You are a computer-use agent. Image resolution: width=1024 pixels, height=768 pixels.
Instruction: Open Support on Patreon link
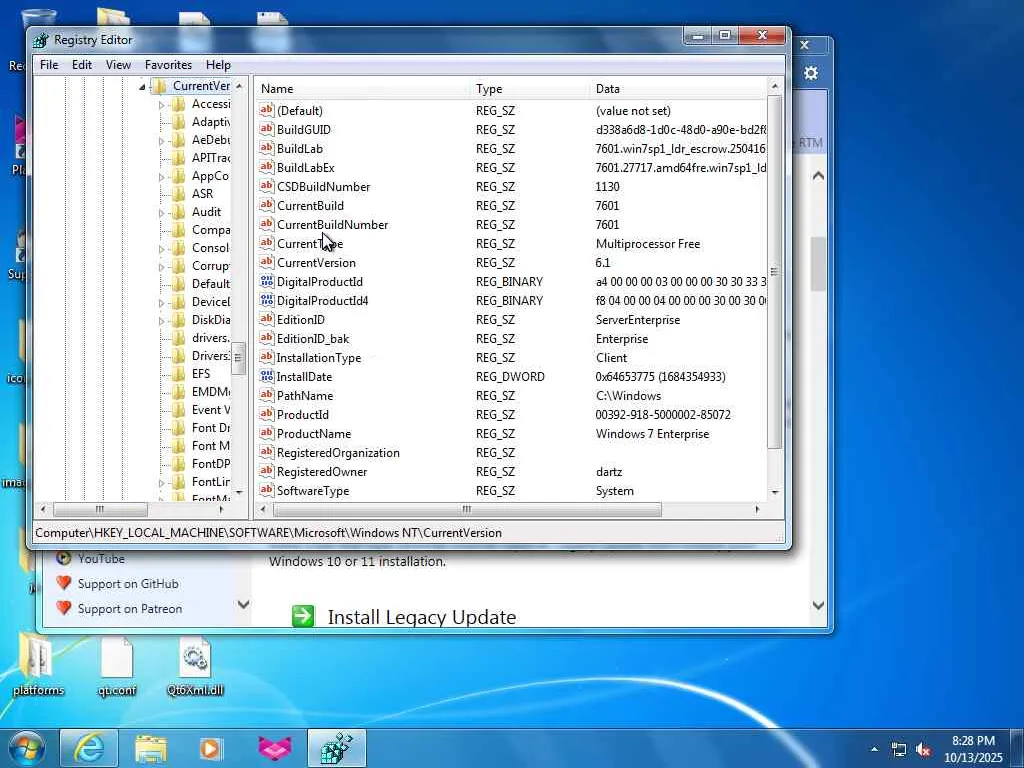(x=130, y=609)
